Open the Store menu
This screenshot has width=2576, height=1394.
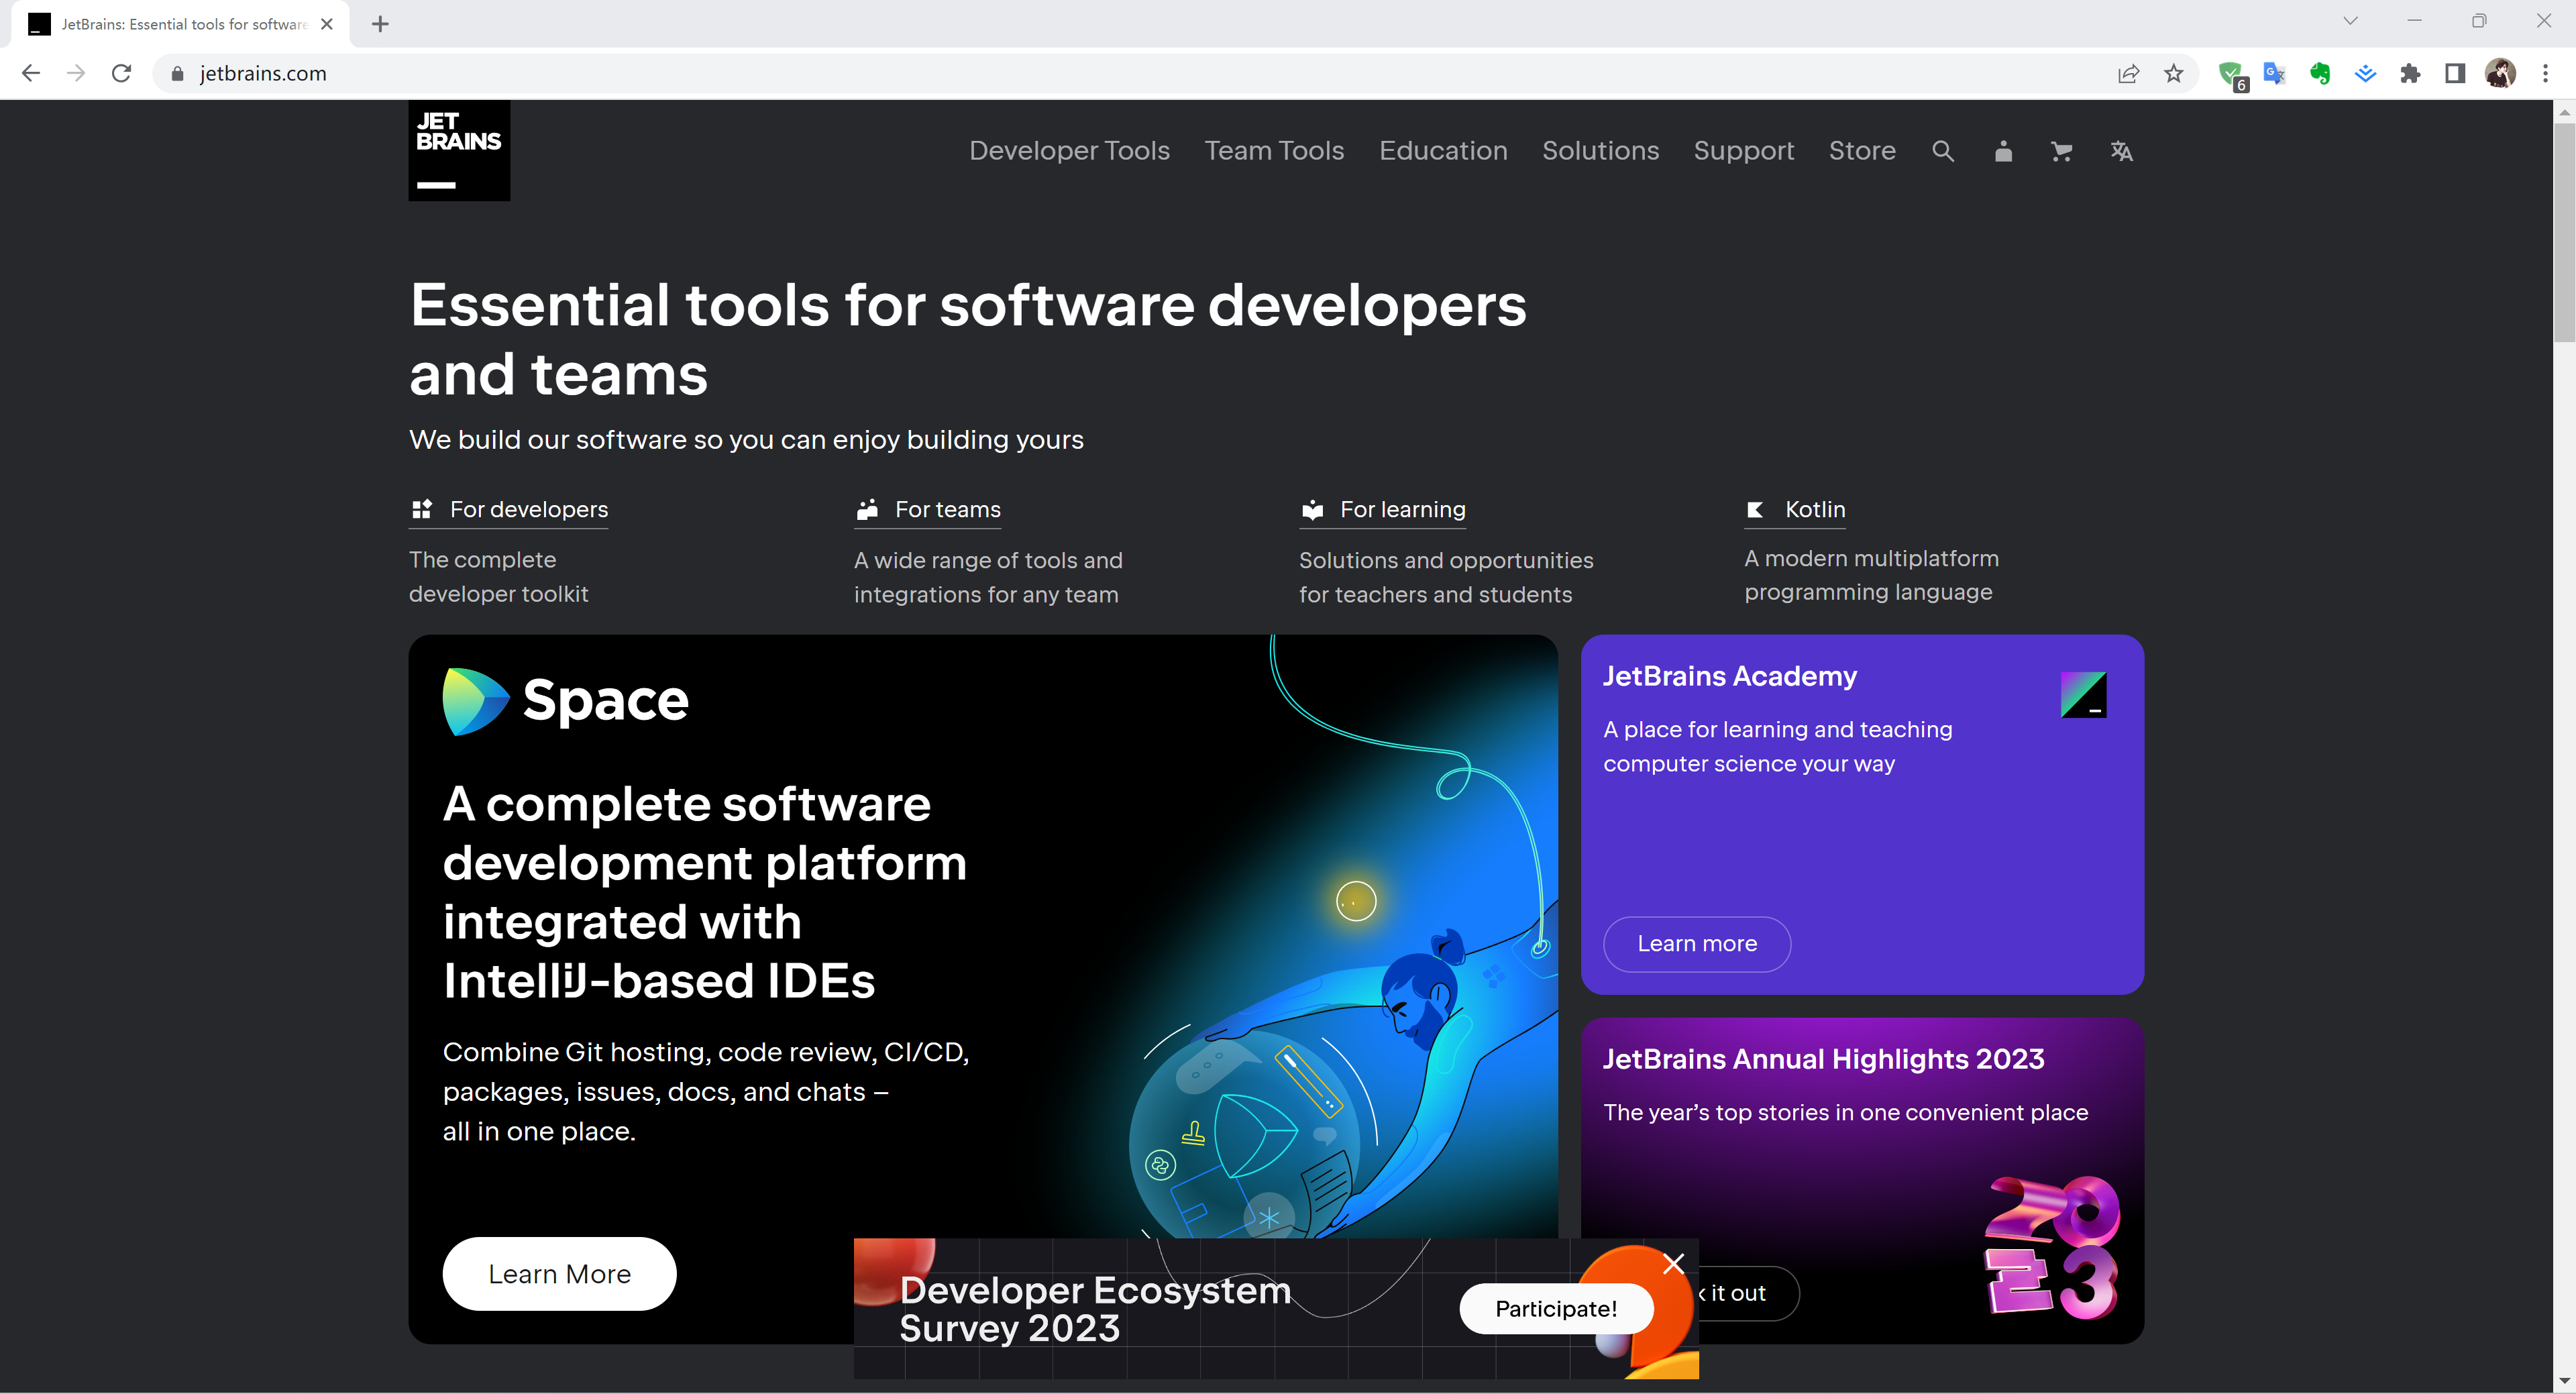point(1862,151)
